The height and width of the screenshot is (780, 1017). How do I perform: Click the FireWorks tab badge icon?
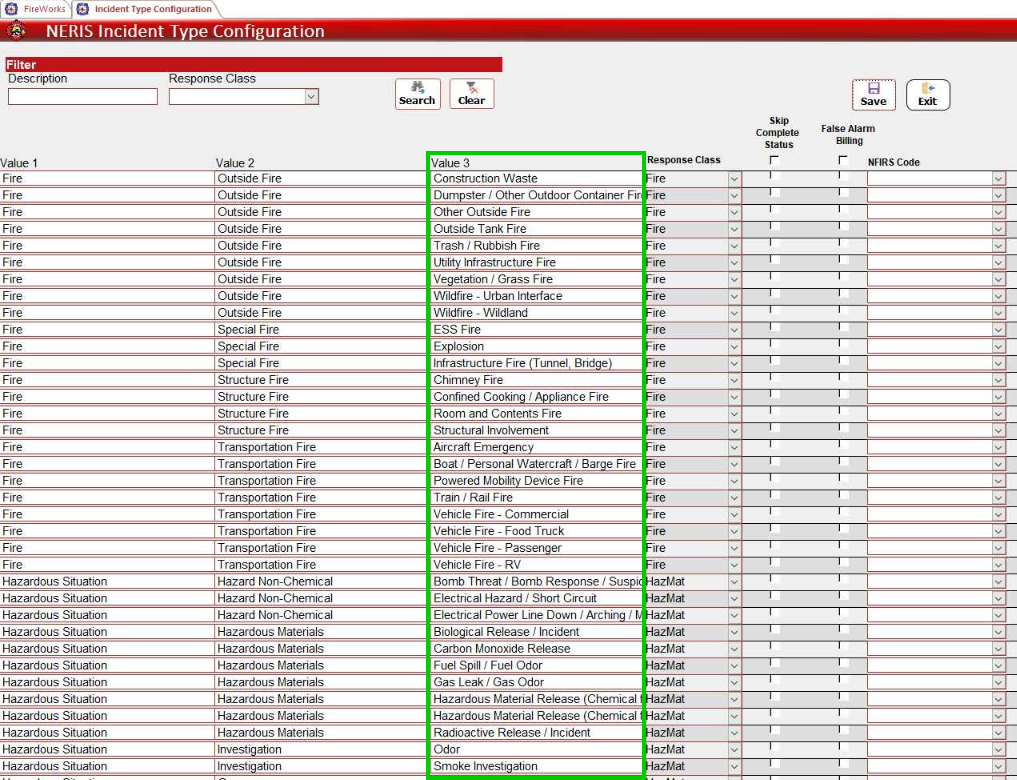point(12,9)
